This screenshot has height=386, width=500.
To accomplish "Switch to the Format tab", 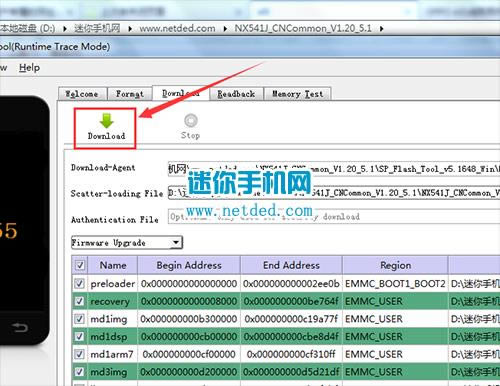I will 130,94.
